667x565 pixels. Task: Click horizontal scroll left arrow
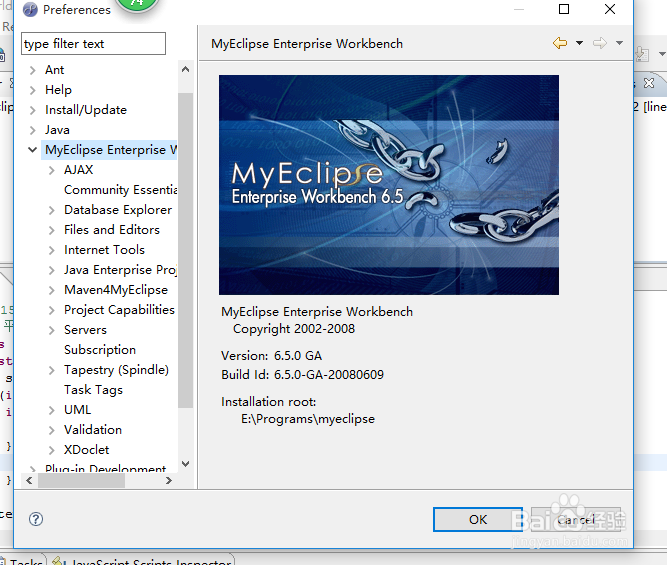point(29,481)
